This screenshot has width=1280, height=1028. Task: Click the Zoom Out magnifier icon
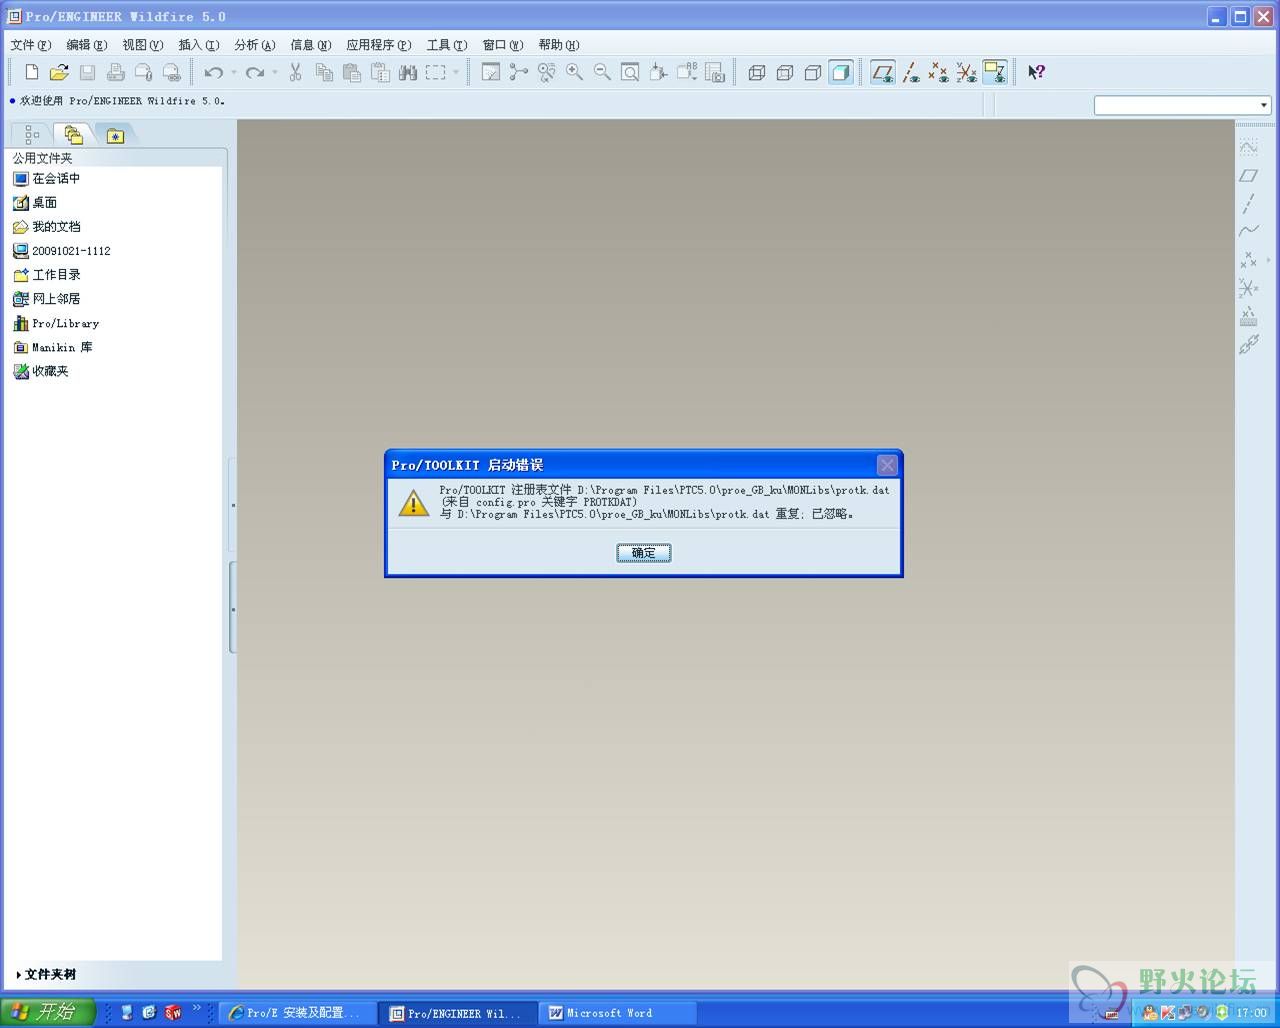point(603,72)
